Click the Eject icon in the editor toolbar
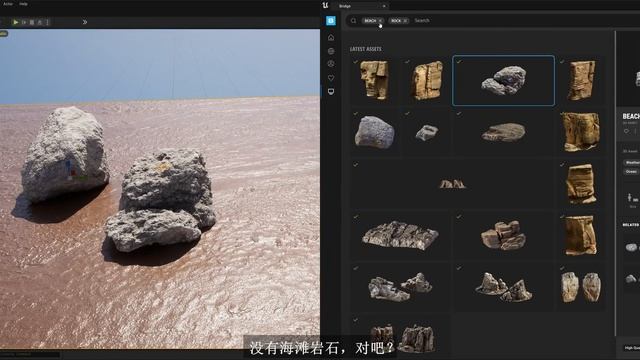The height and width of the screenshot is (360, 640). [40, 22]
